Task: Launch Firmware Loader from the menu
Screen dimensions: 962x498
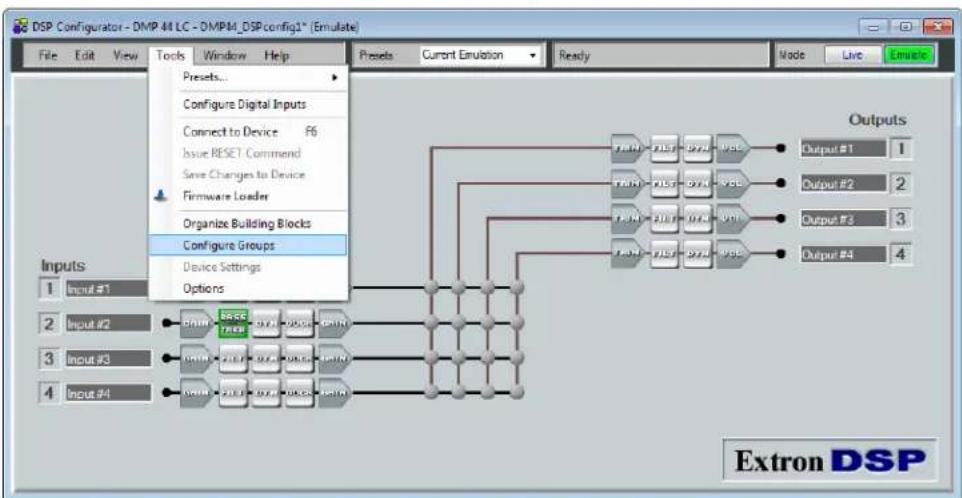Action: pos(248,196)
